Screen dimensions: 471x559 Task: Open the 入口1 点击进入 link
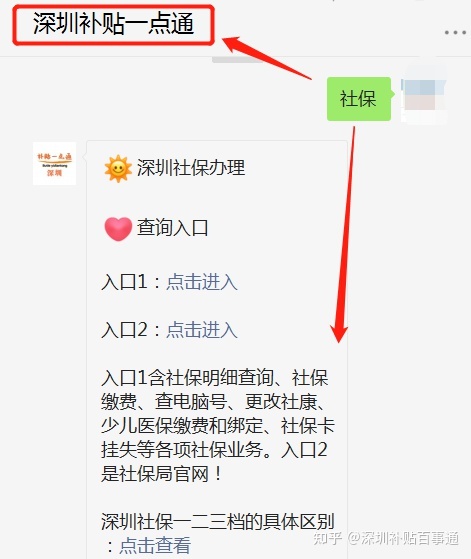(x=202, y=282)
